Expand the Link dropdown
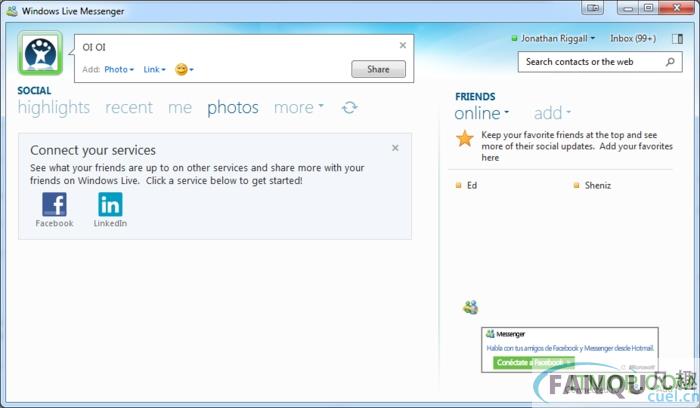700x408 pixels. 154,70
